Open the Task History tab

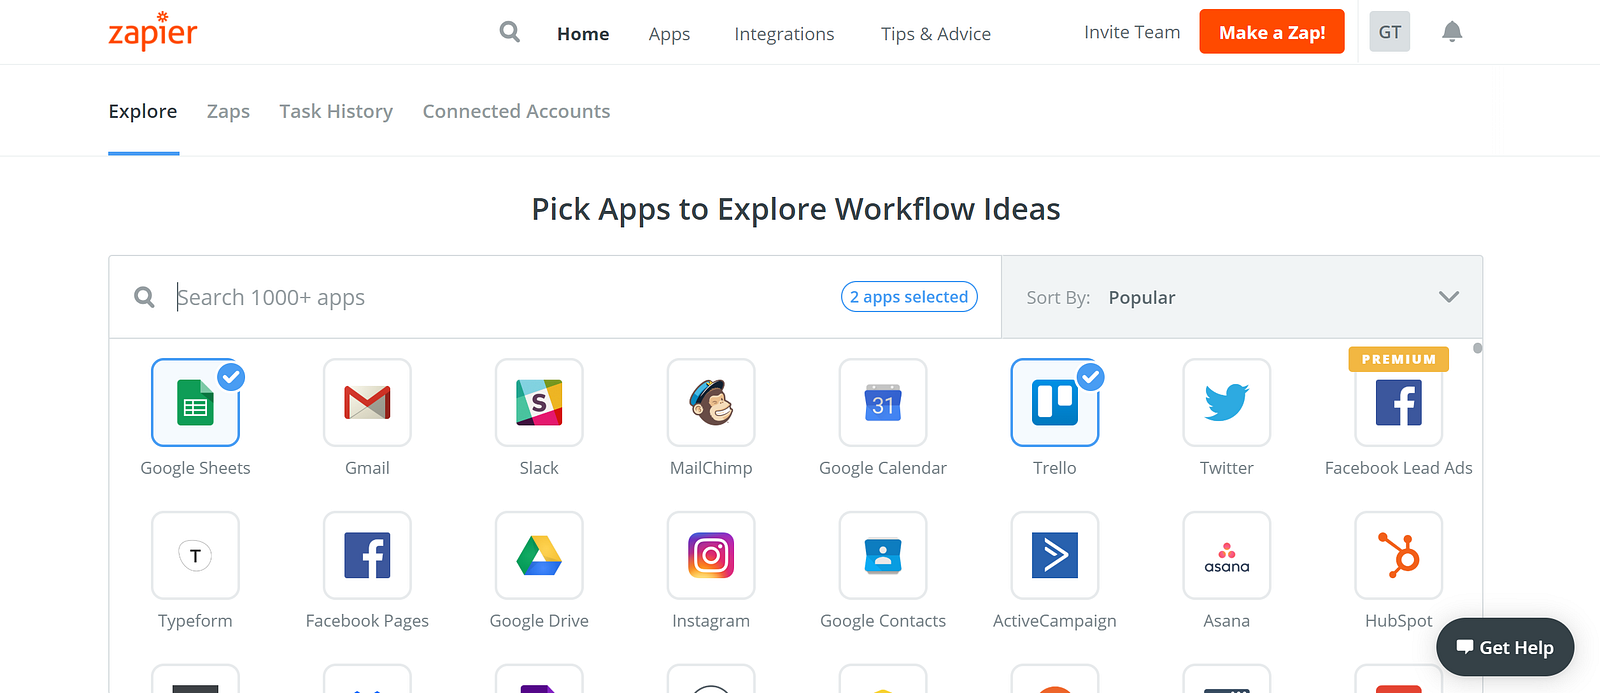pos(336,111)
